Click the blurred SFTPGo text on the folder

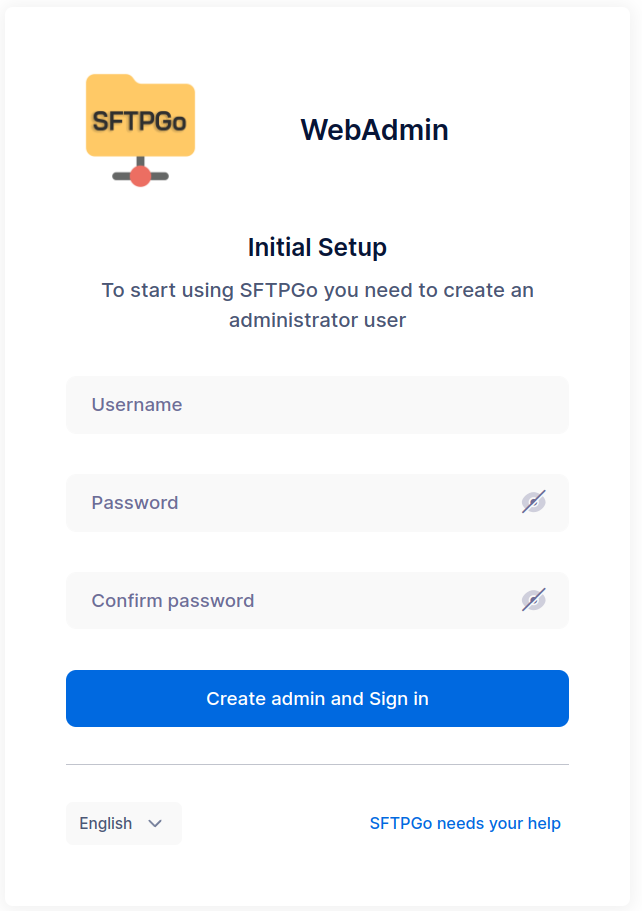[x=140, y=122]
